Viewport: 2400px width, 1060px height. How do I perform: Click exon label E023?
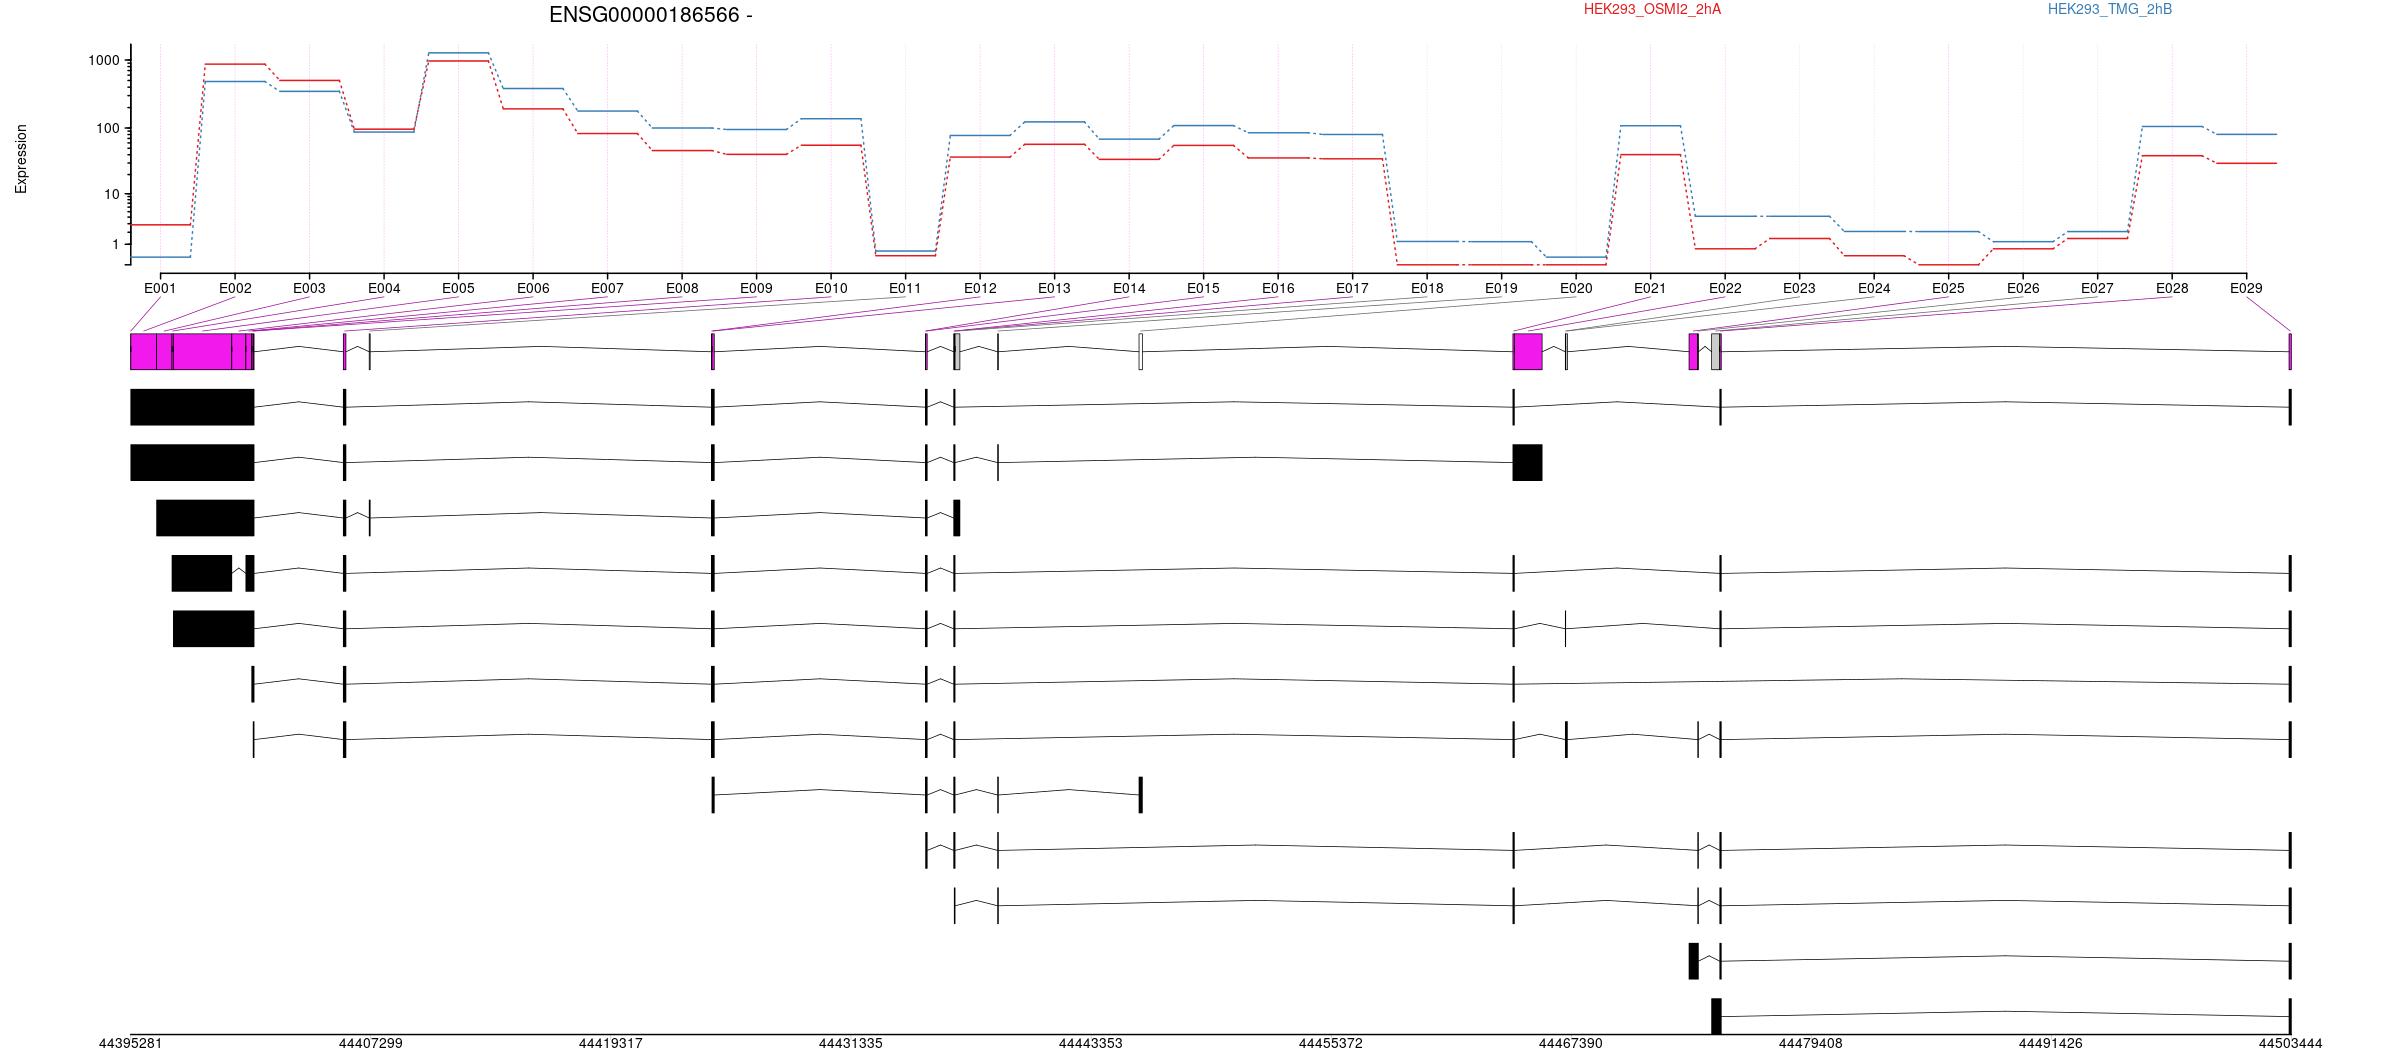tap(1799, 289)
